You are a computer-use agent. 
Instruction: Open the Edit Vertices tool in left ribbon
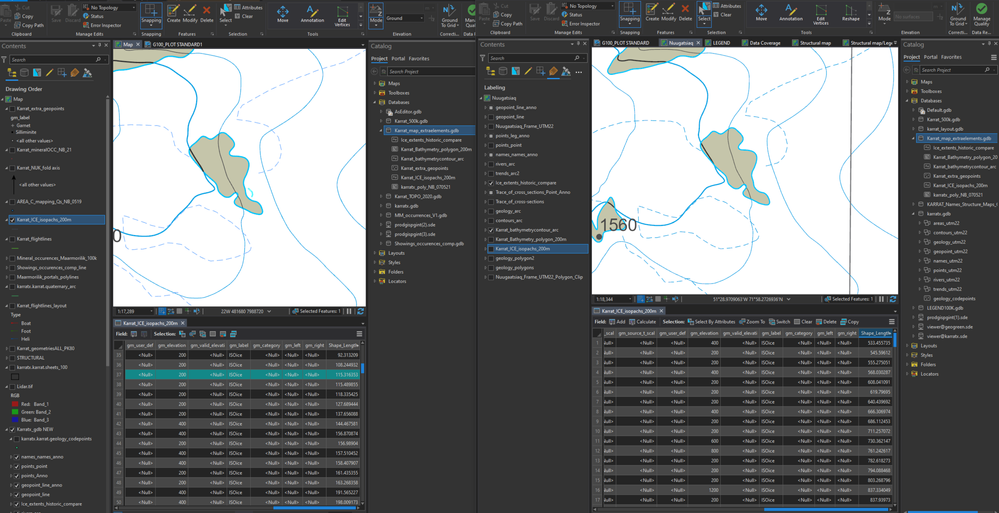[343, 14]
